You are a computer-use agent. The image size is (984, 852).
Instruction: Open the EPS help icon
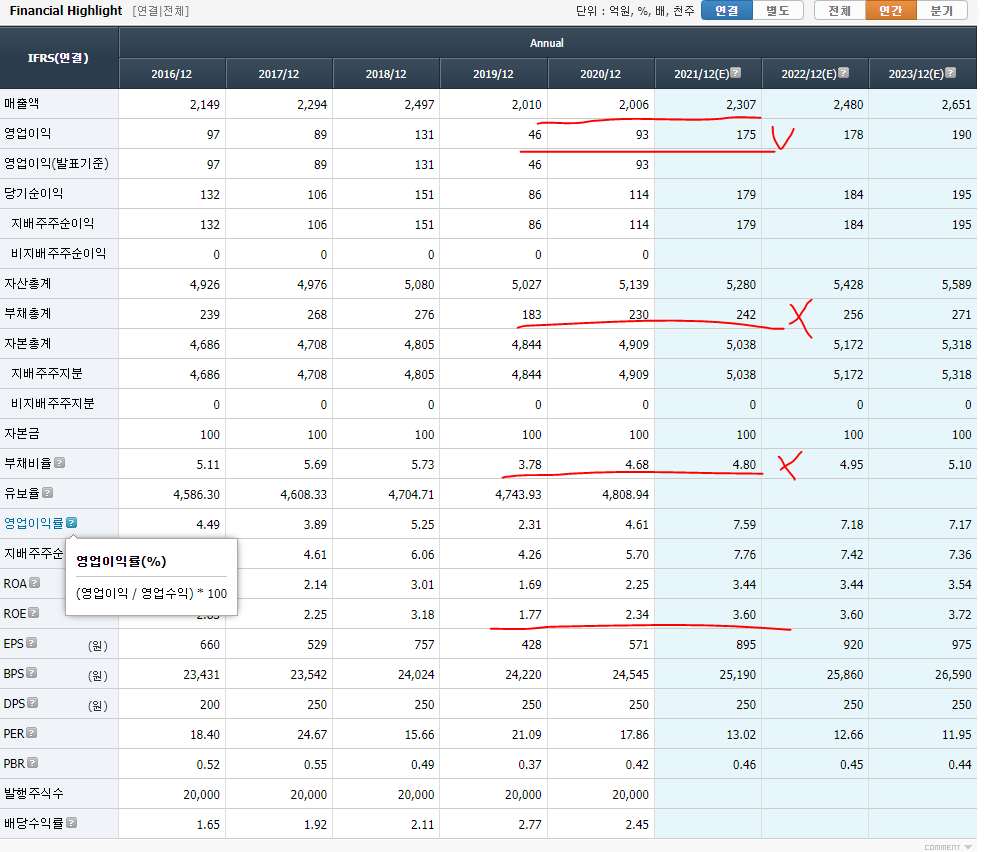click(32, 642)
